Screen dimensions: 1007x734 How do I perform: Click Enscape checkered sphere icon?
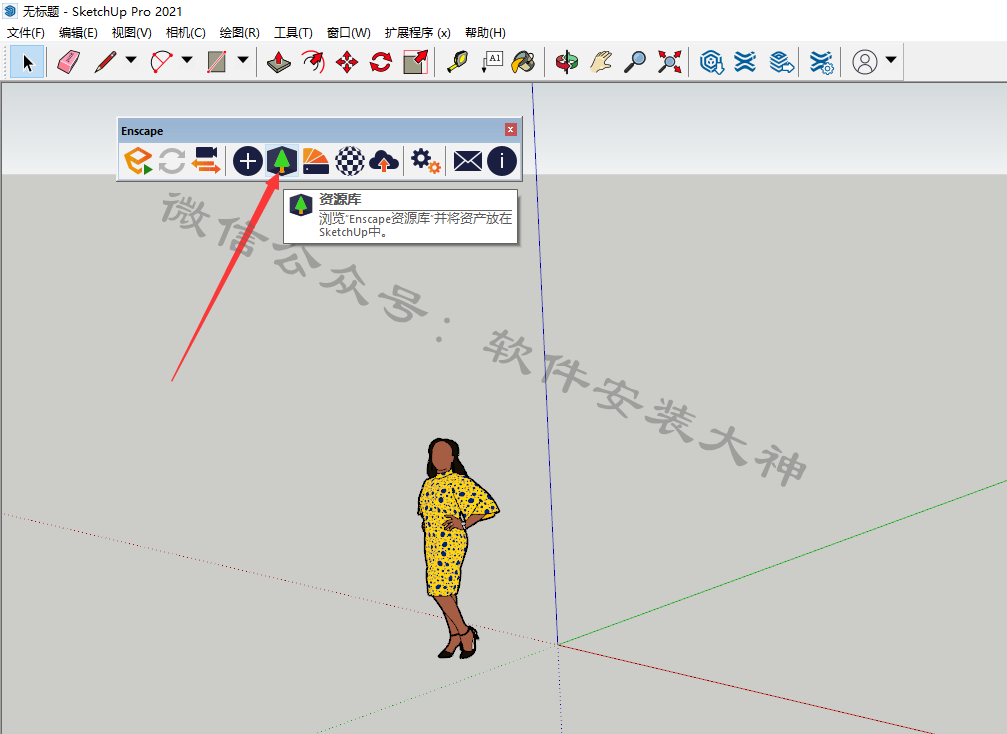click(350, 161)
